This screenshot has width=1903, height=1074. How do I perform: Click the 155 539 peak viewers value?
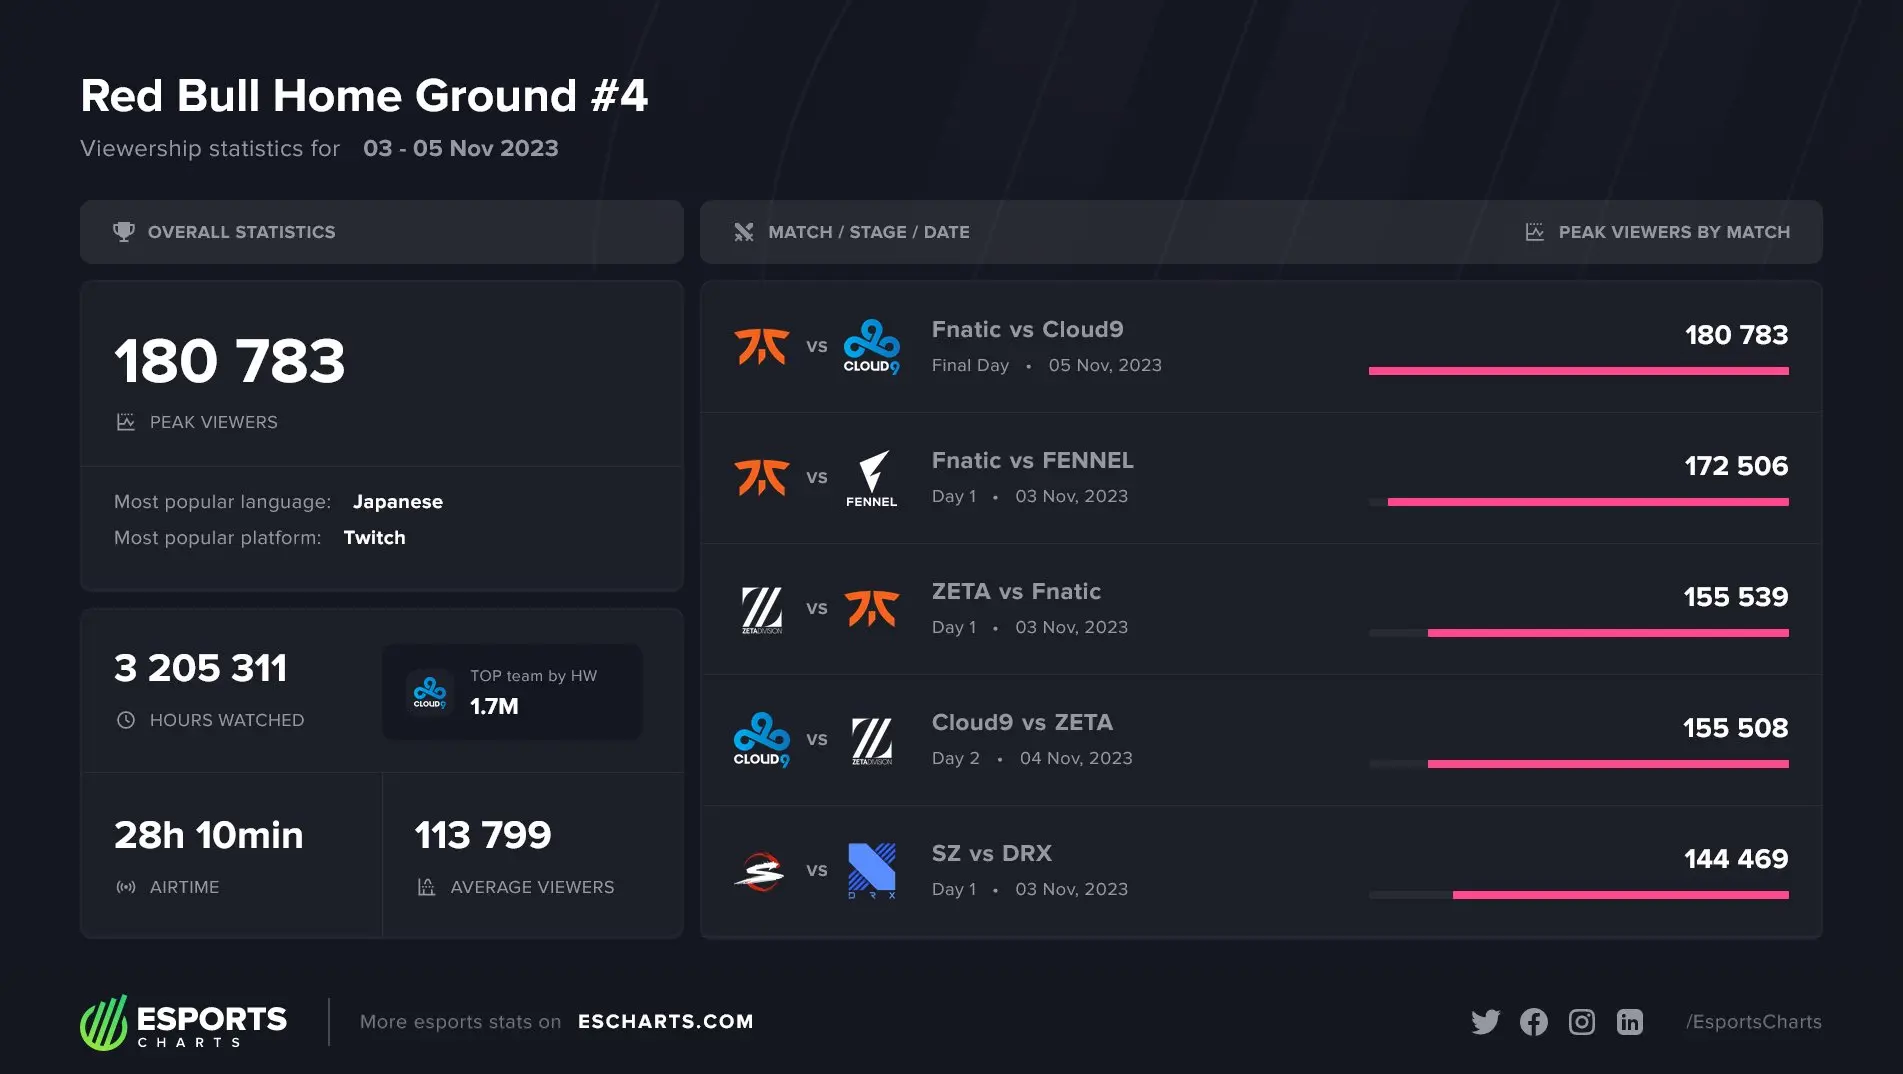tap(1736, 597)
